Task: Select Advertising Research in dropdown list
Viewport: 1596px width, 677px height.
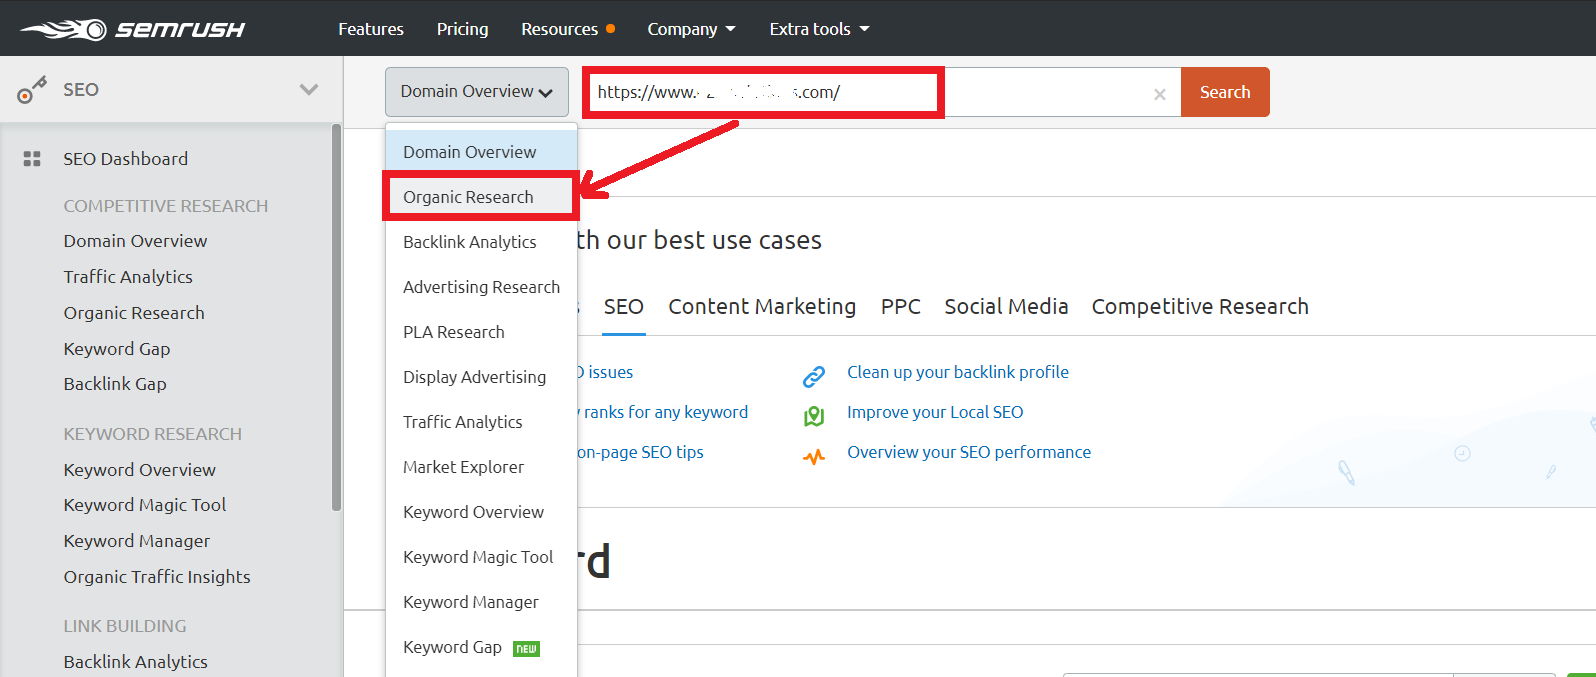Action: [x=481, y=287]
